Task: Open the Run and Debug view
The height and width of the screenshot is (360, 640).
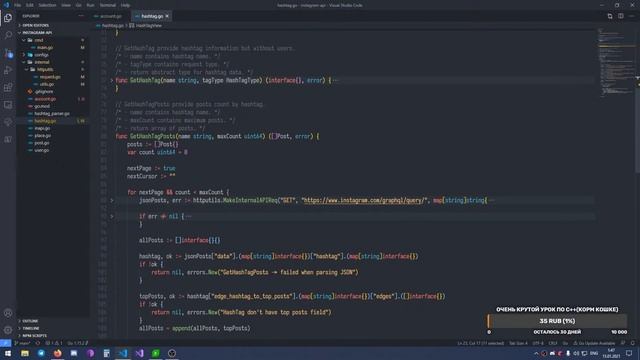Action: [8, 70]
